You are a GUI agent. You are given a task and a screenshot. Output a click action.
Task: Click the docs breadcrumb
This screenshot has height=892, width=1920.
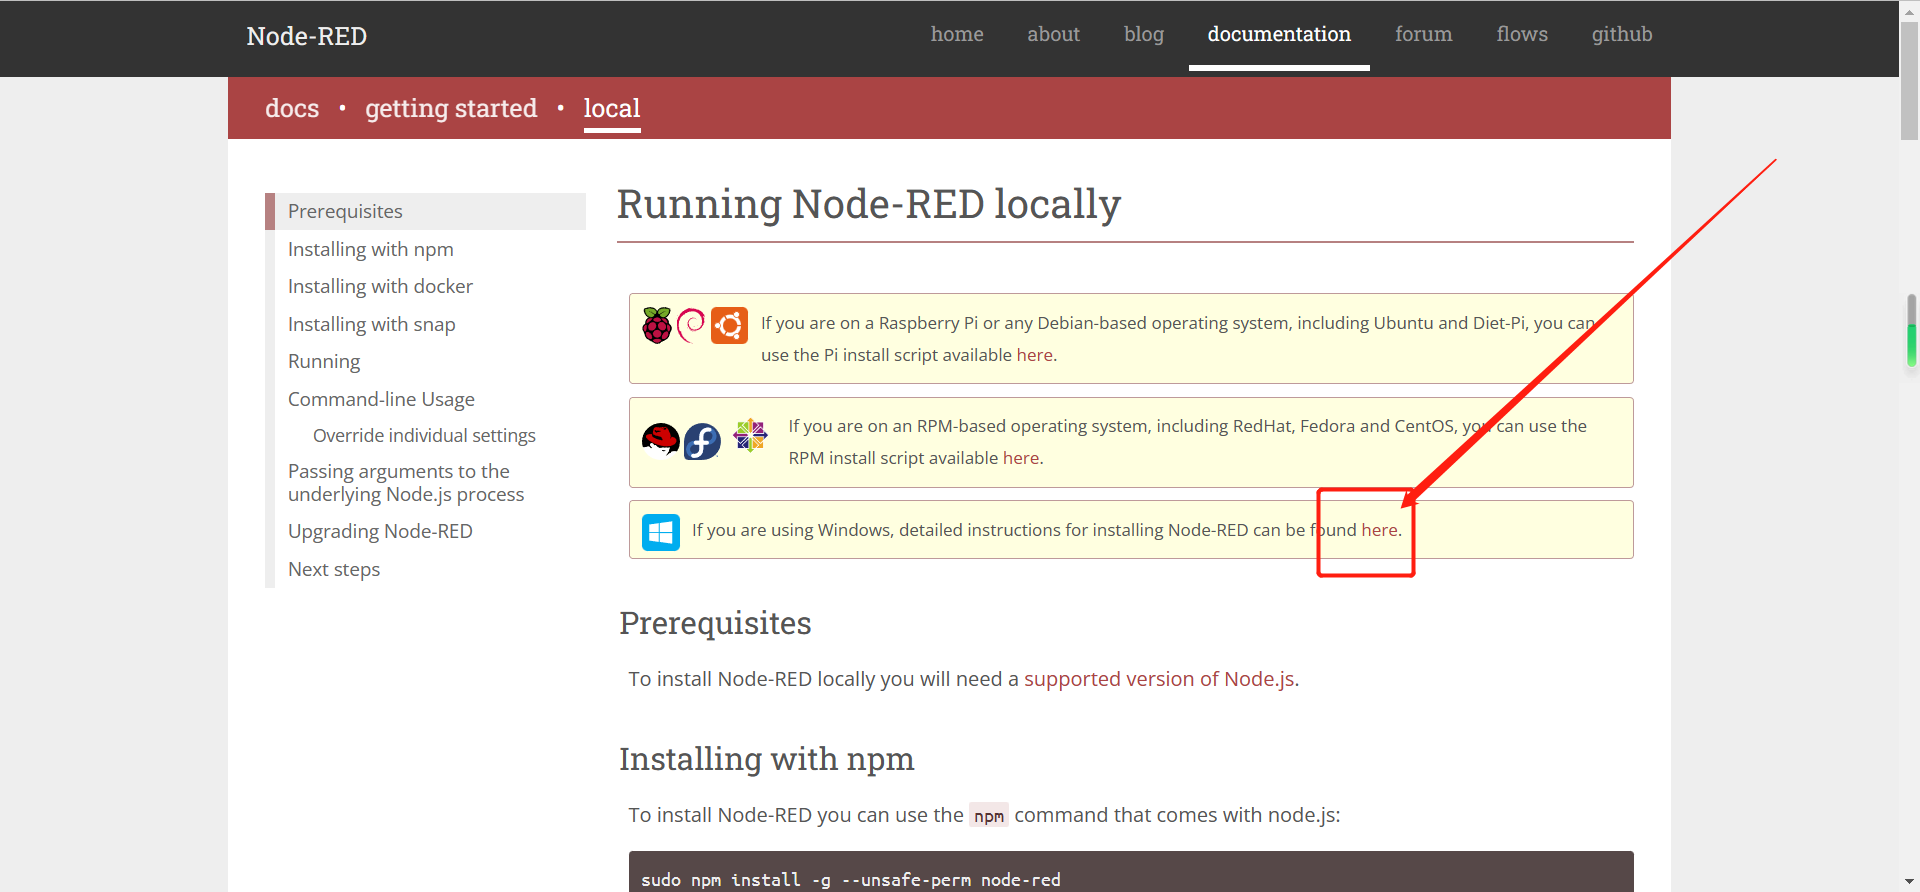[x=292, y=108]
